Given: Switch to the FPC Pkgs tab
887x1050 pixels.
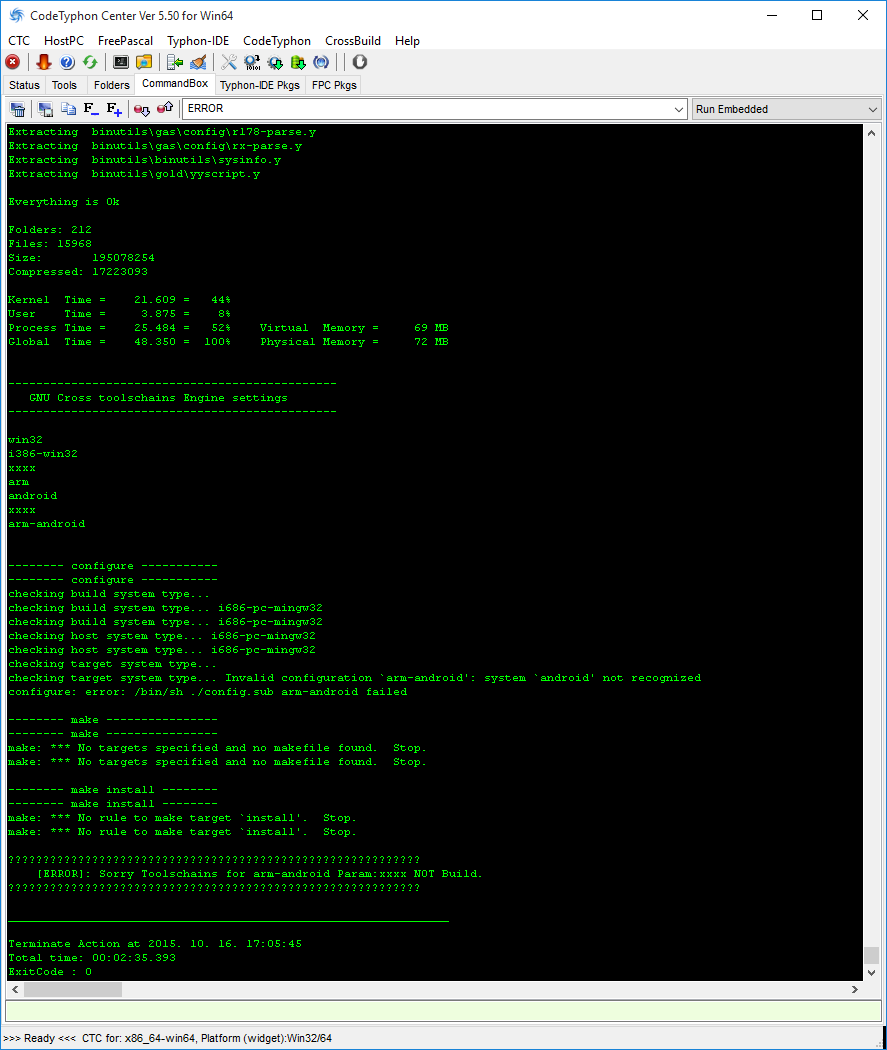Looking at the screenshot, I should [334, 85].
